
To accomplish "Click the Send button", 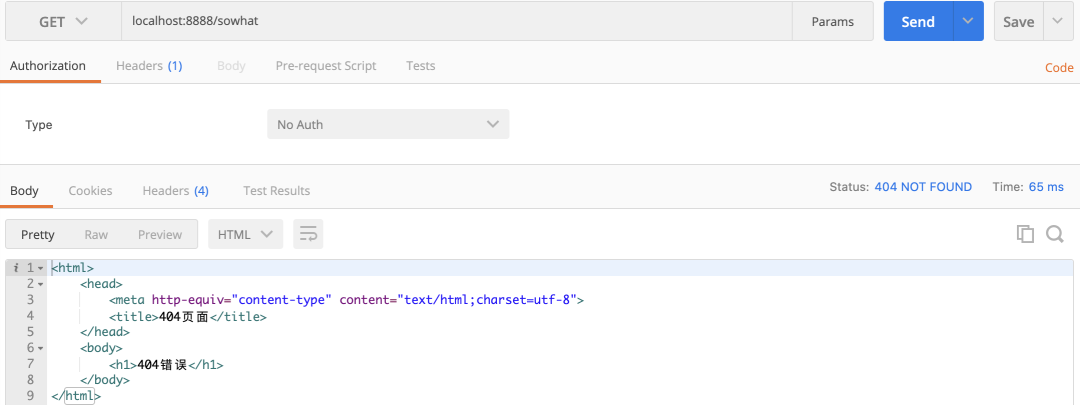I will tap(917, 21).
